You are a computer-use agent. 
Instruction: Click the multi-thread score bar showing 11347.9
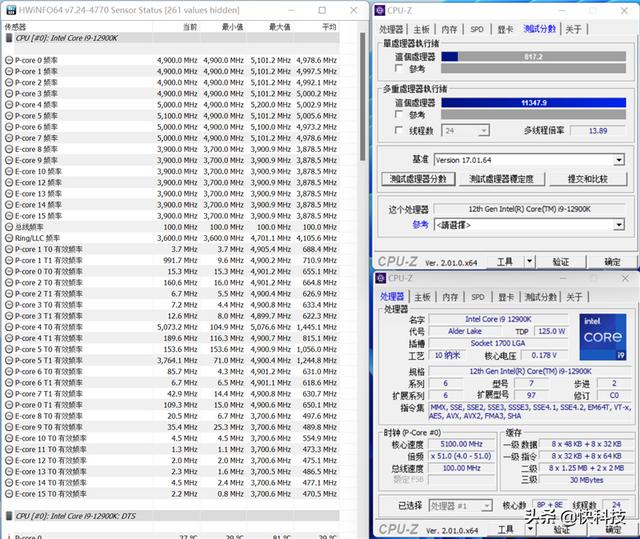(533, 102)
